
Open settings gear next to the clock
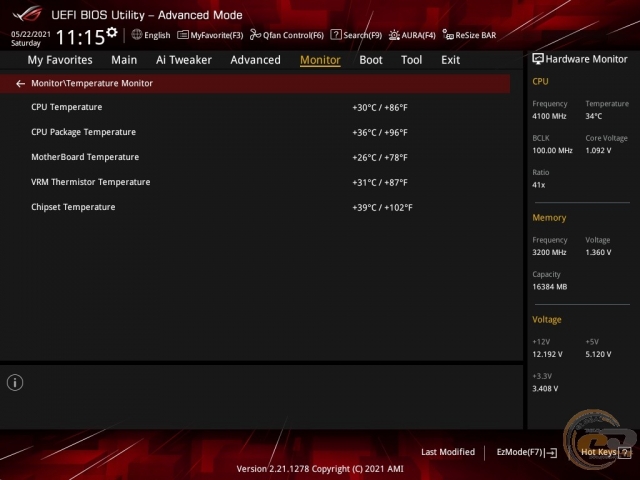pos(112,33)
